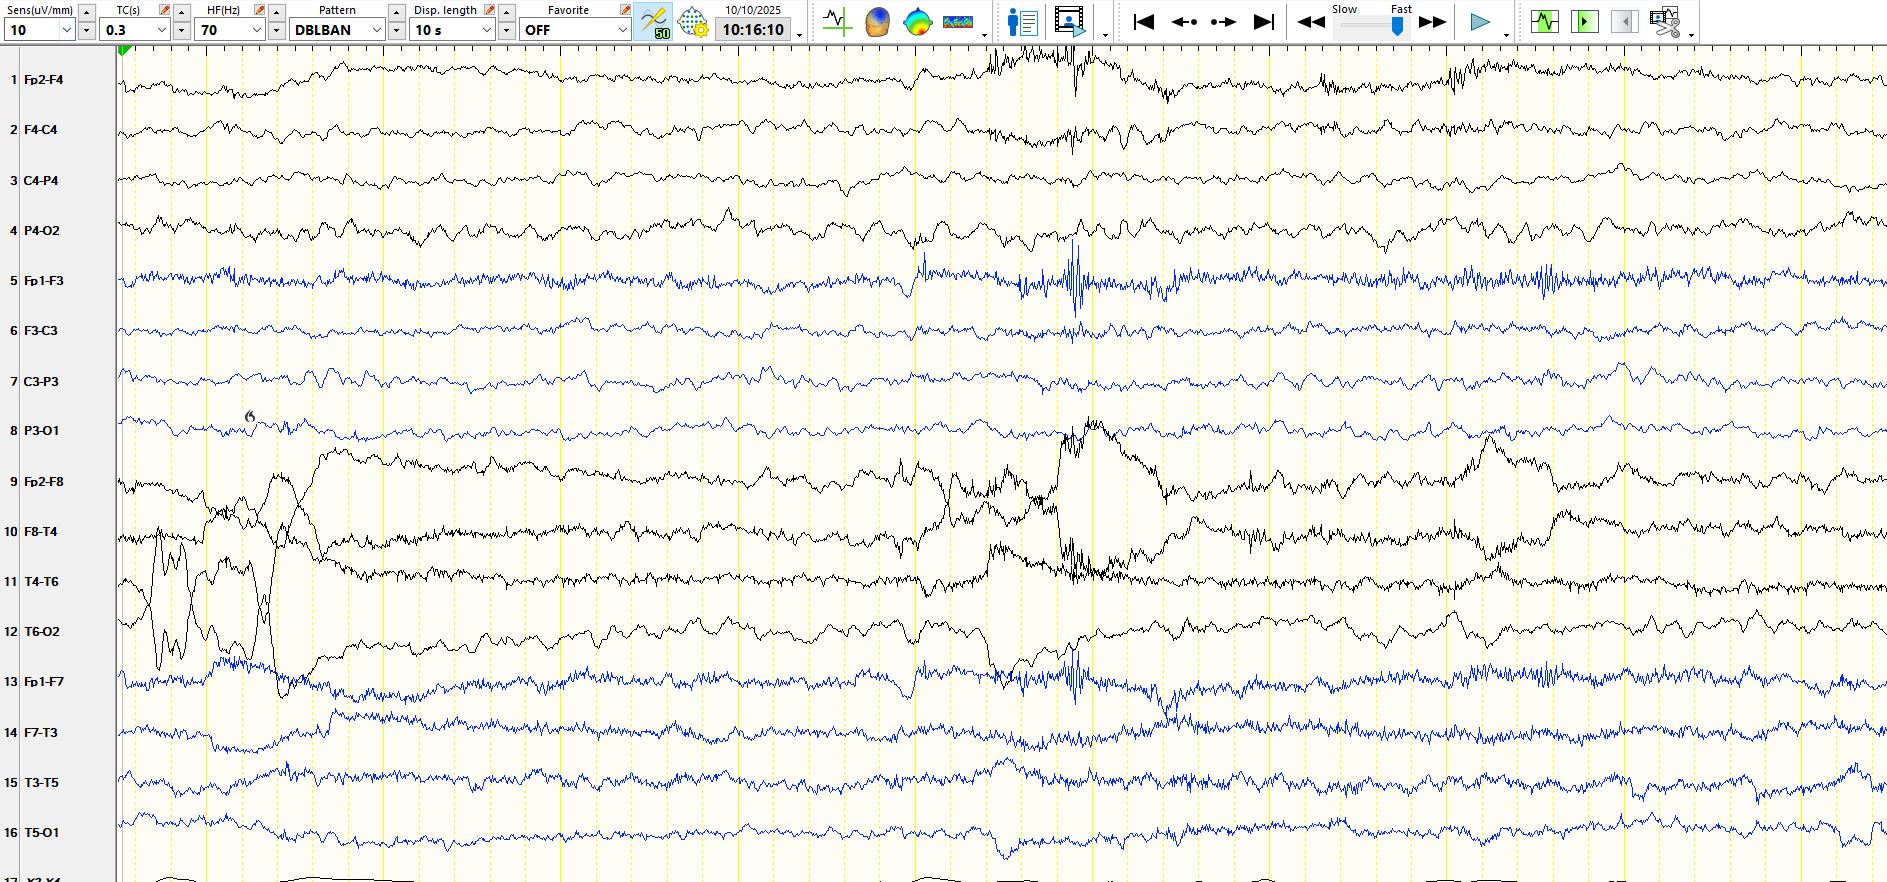Select the P4-O2 channel label
The image size is (1887, 882).
(41, 231)
